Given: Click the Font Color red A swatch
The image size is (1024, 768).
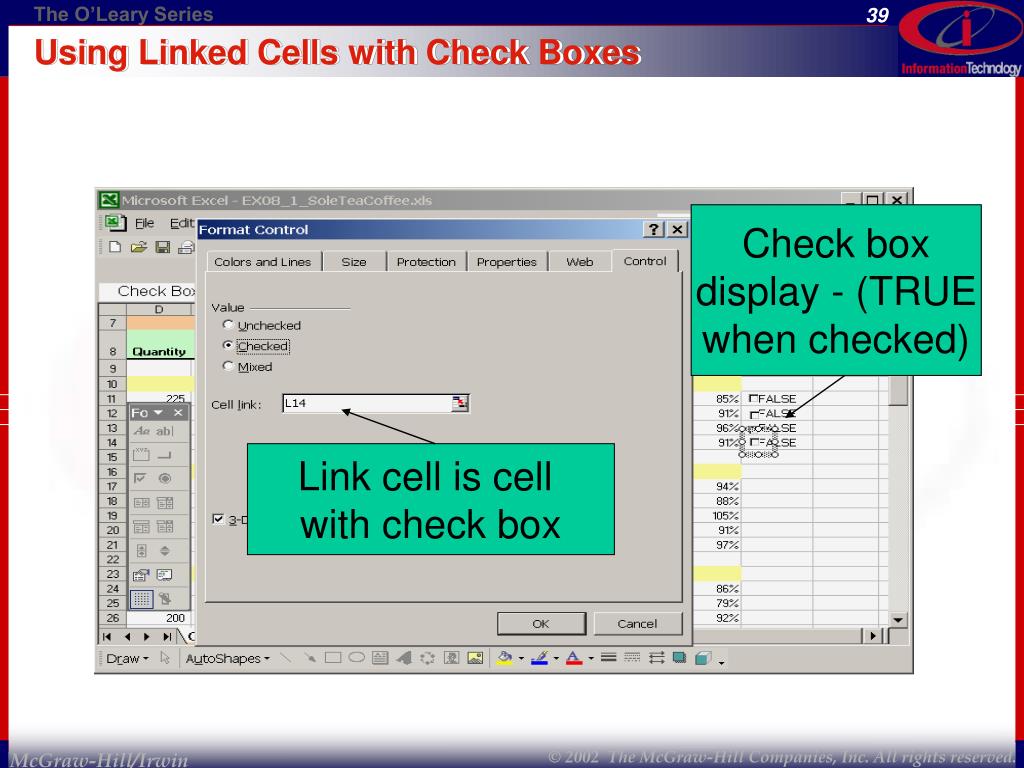Looking at the screenshot, I should coord(574,658).
